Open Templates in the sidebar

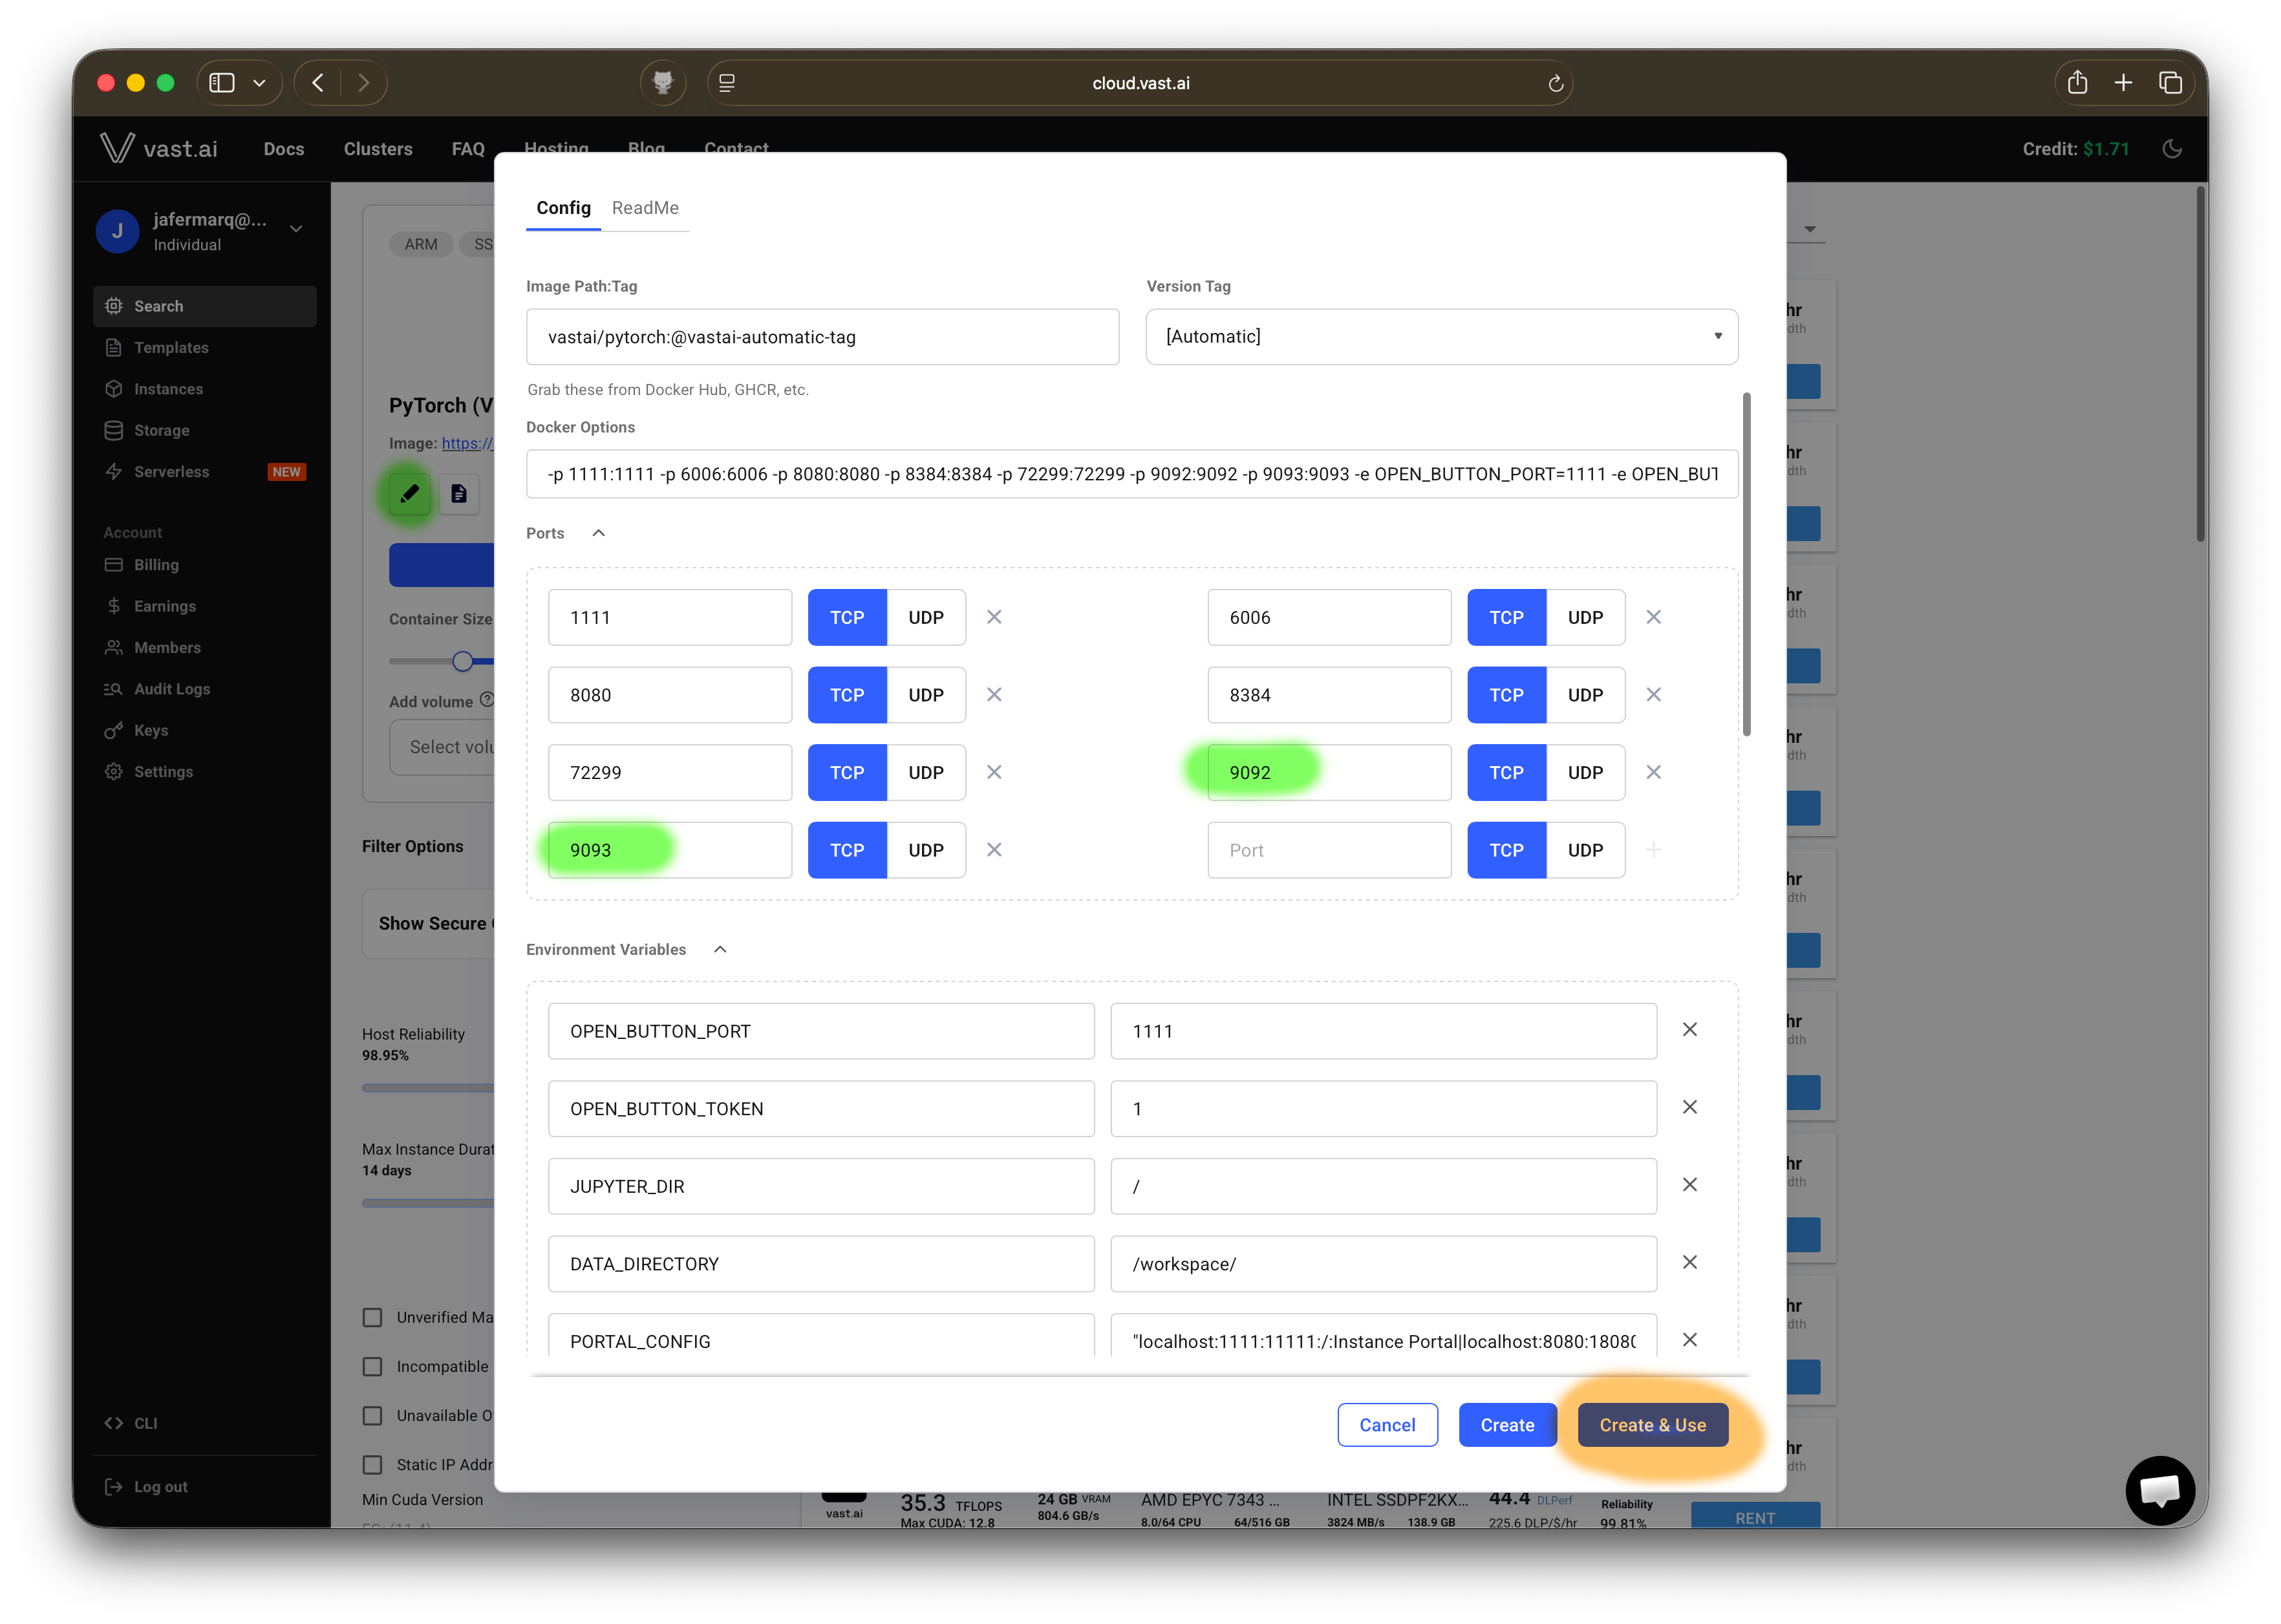pyautogui.click(x=171, y=347)
